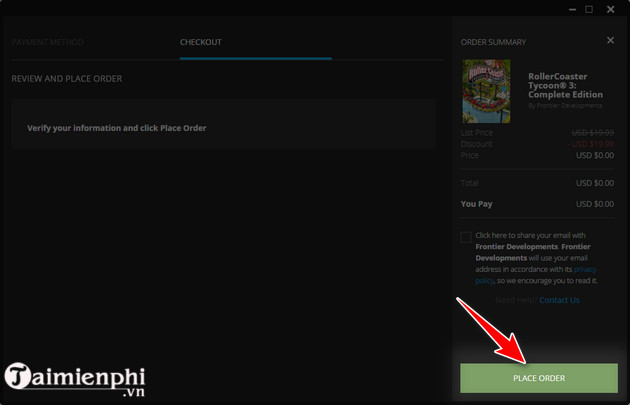Maximize the checkout window
The image size is (630, 405).
pyautogui.click(x=588, y=9)
